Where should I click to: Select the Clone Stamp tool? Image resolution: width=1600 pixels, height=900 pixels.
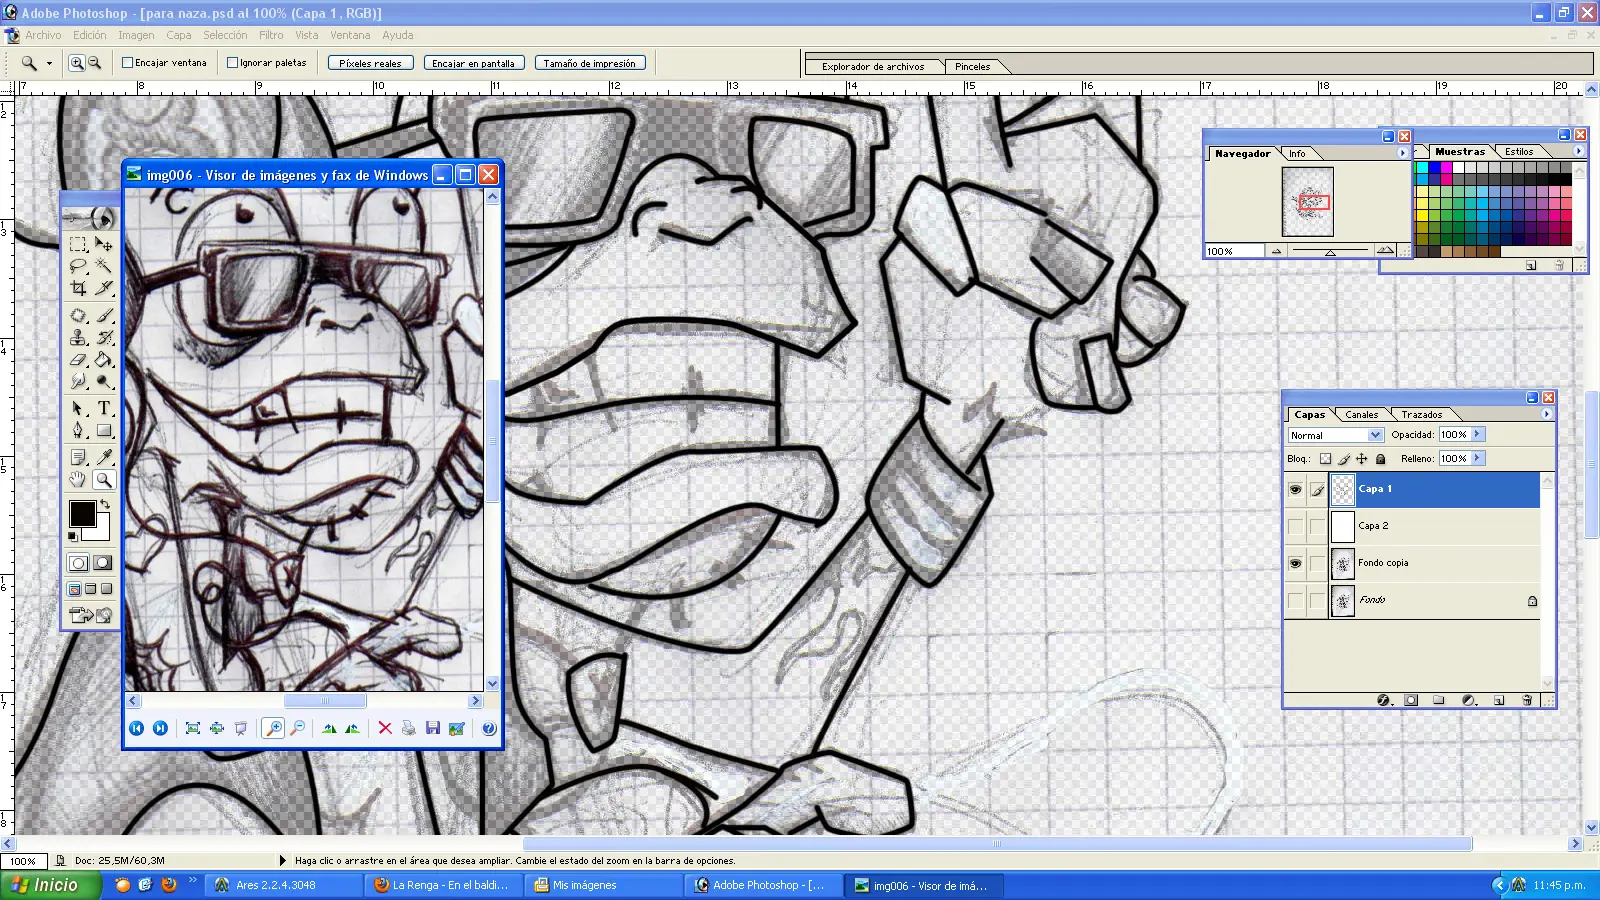click(x=78, y=337)
